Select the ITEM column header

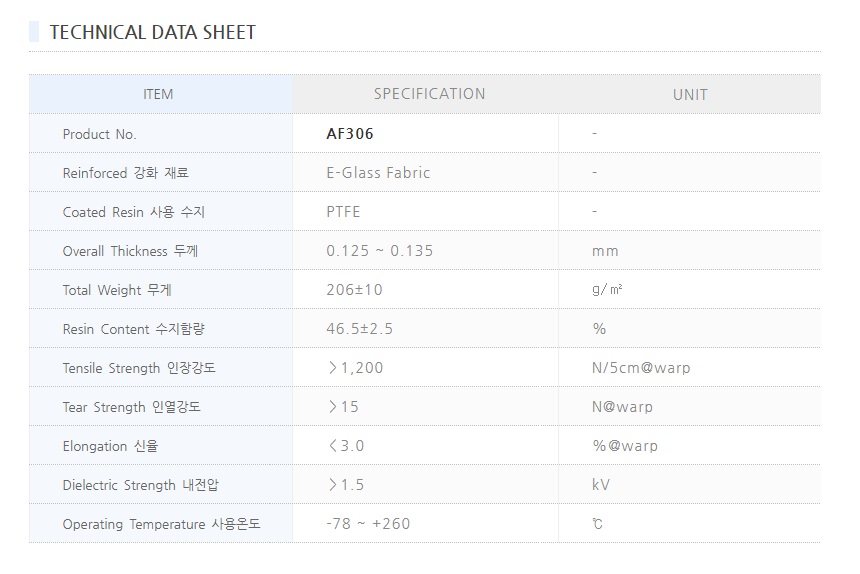pos(158,94)
